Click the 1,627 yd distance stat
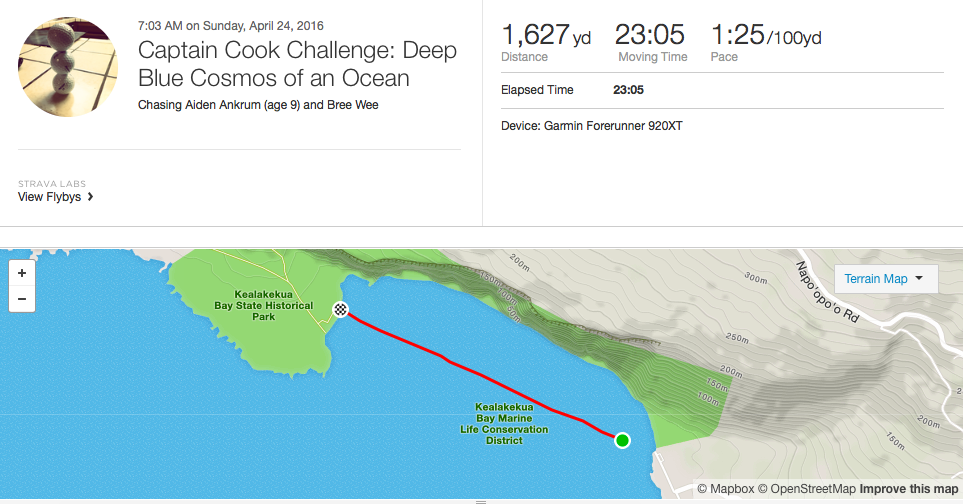963x504 pixels. (545, 38)
